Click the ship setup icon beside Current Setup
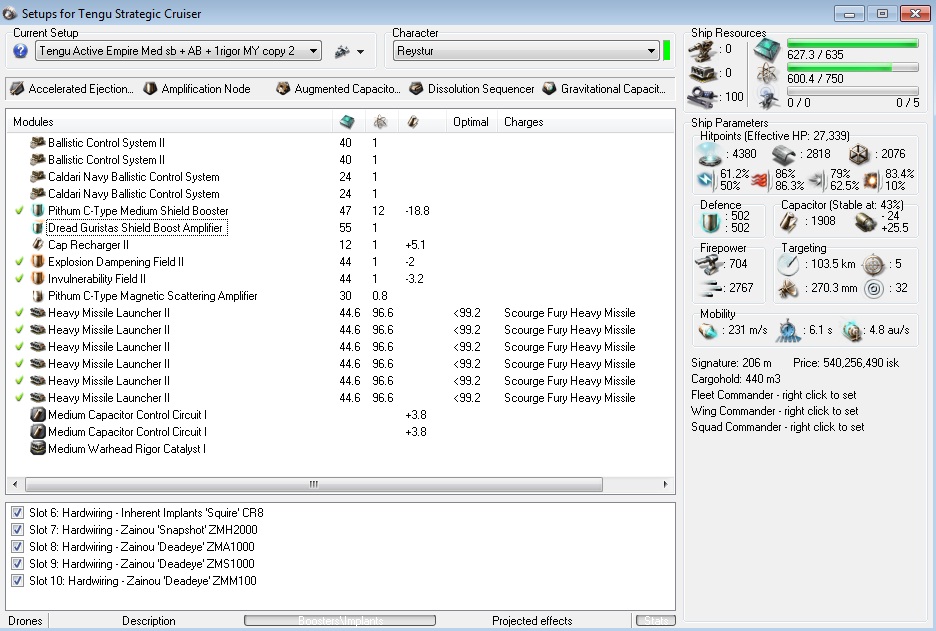The height and width of the screenshot is (631, 936). [x=342, y=51]
